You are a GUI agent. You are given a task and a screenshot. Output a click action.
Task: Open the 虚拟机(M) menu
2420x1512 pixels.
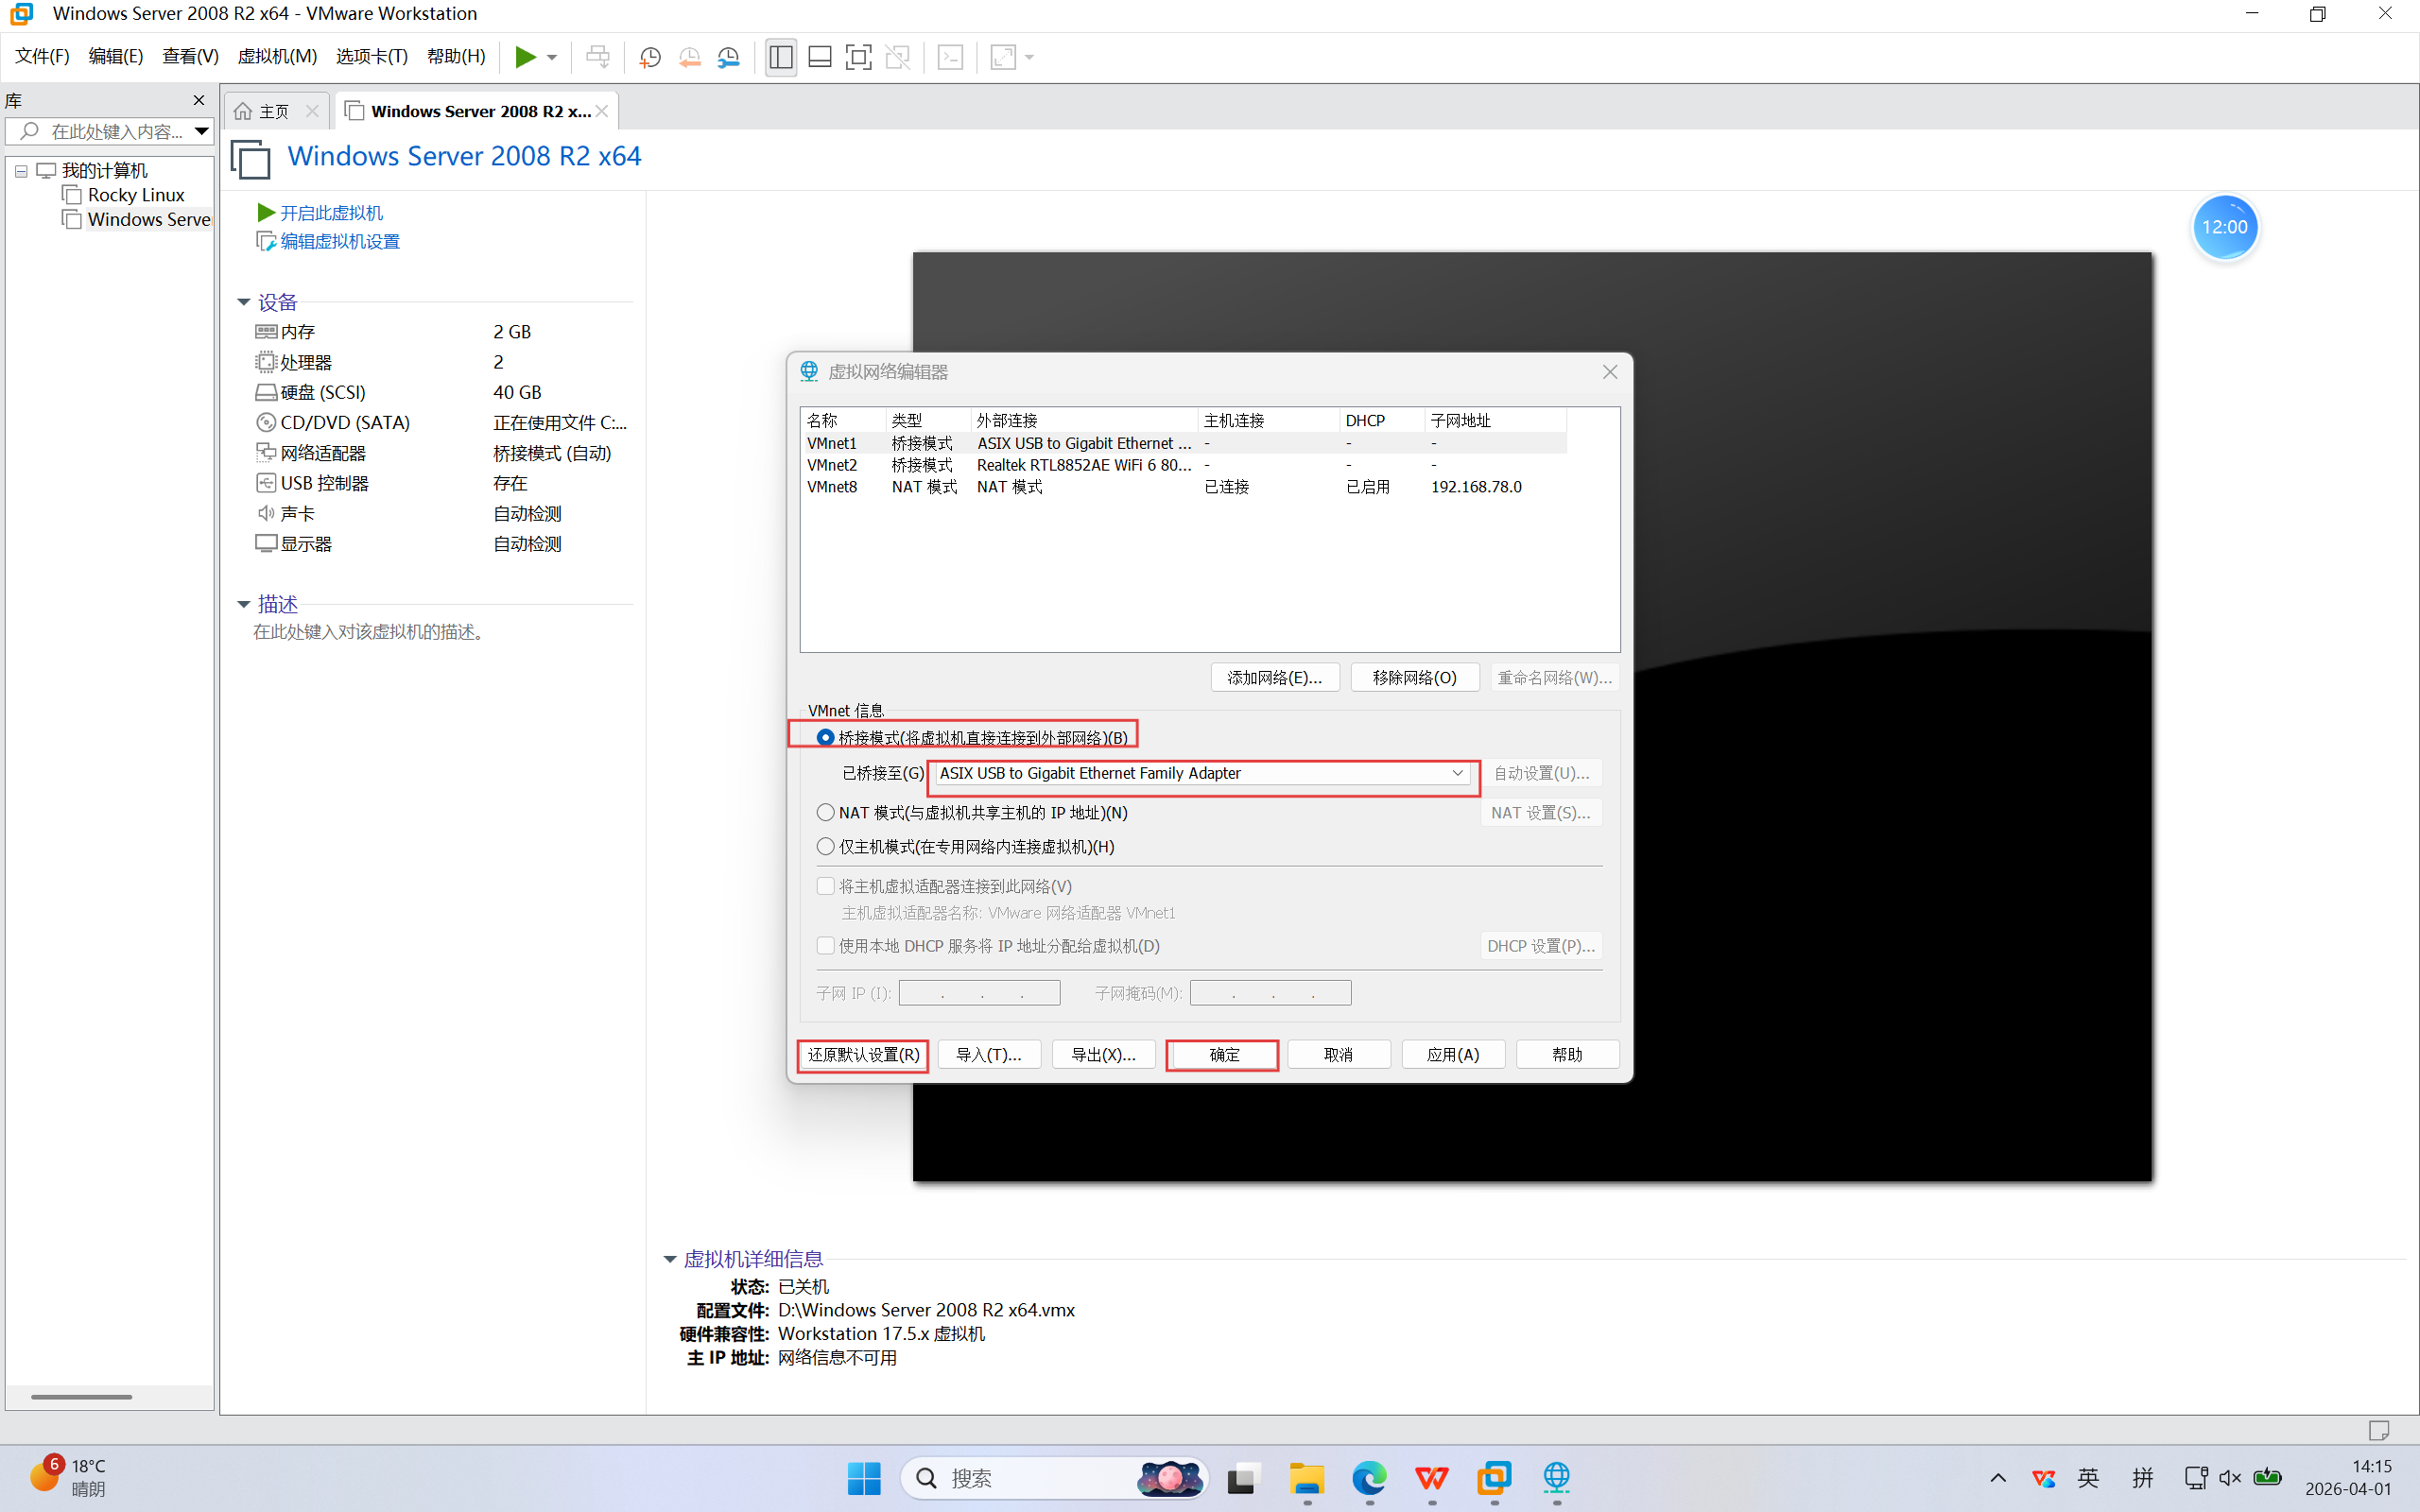277,57
